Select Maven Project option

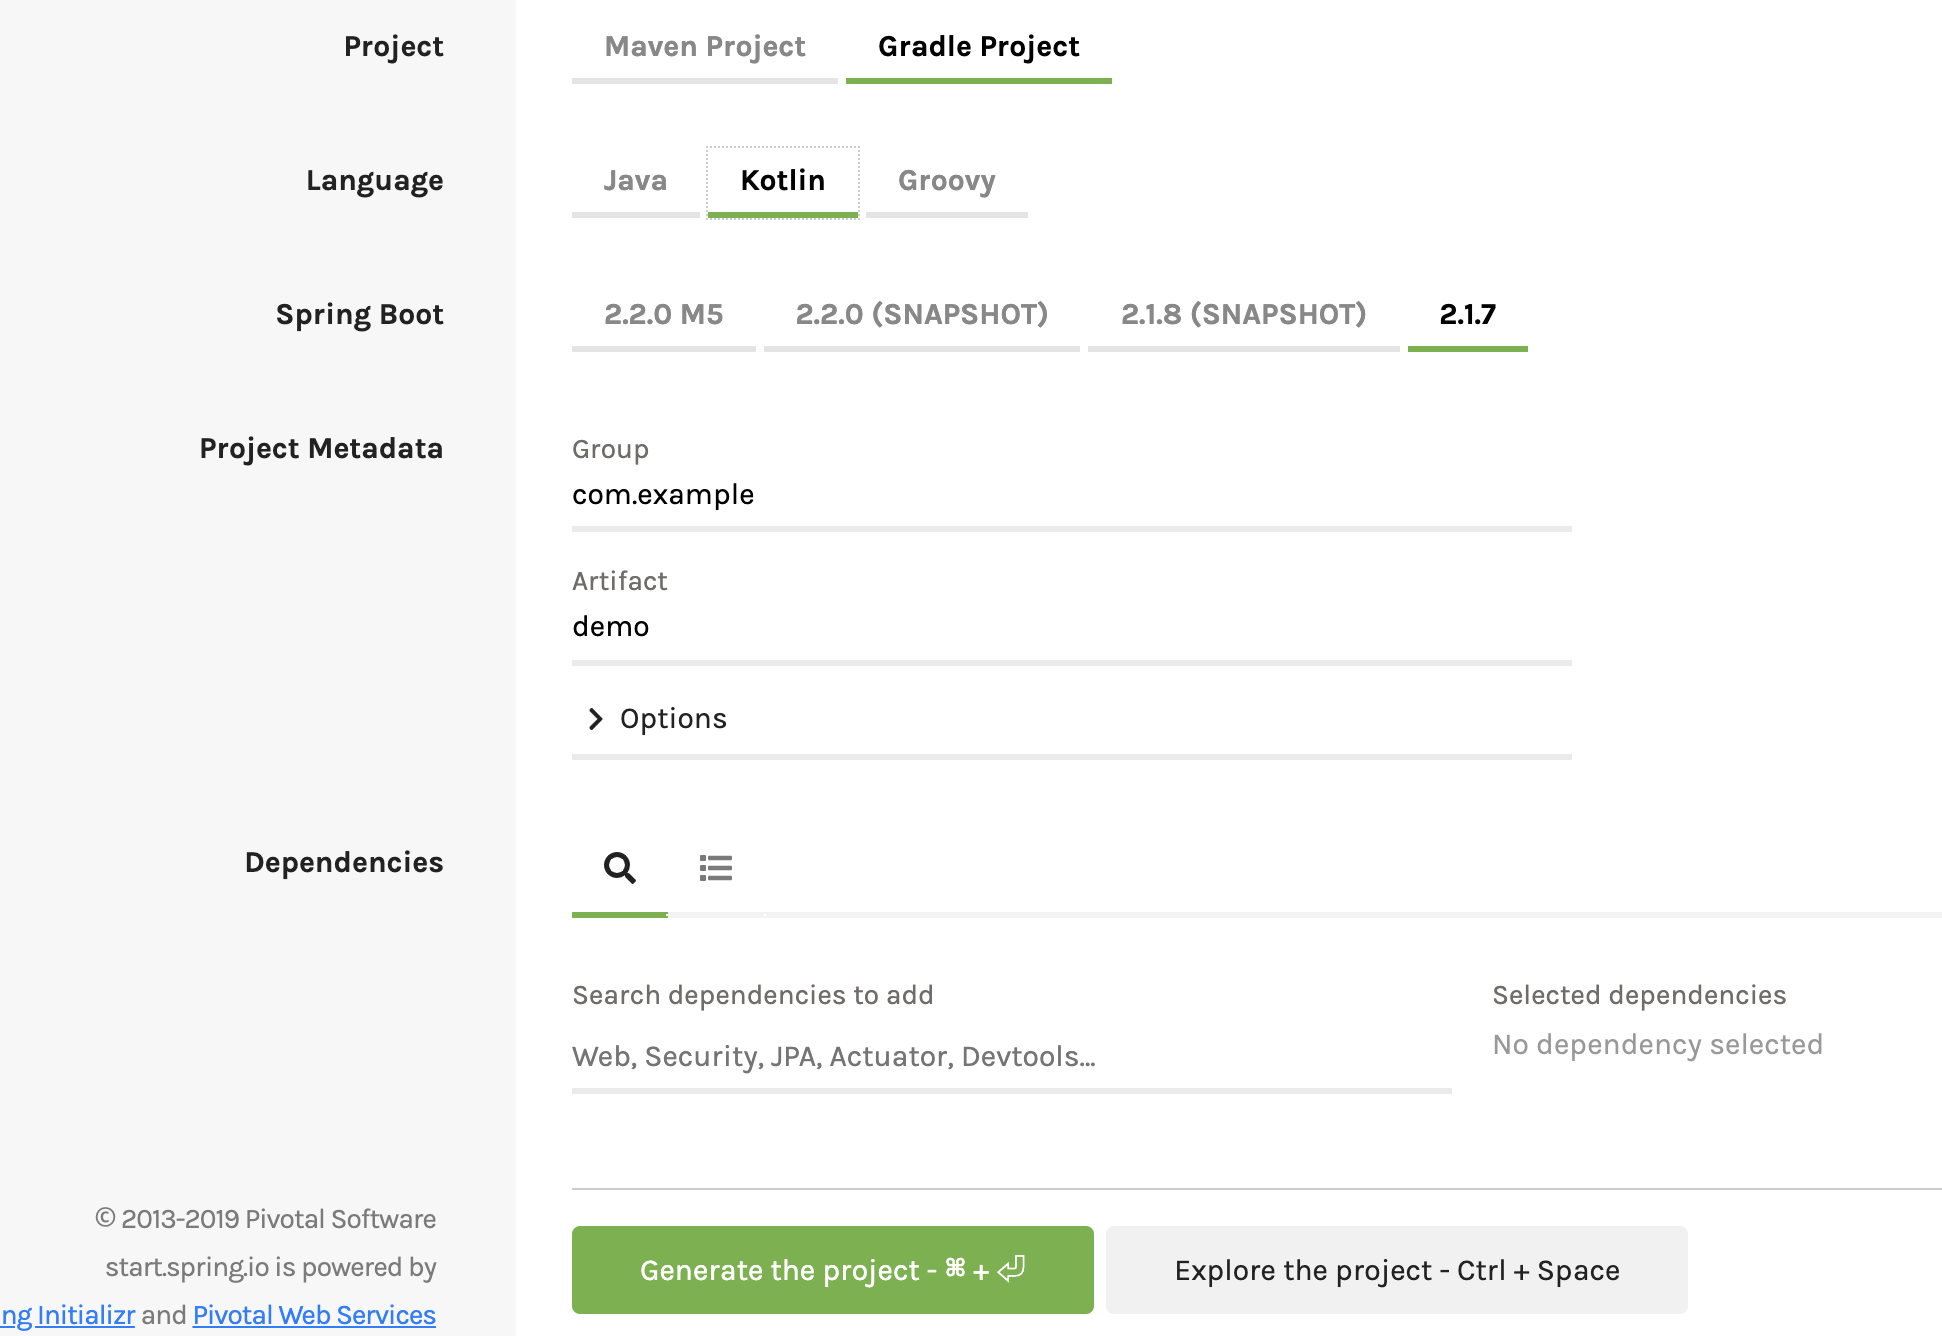704,47
